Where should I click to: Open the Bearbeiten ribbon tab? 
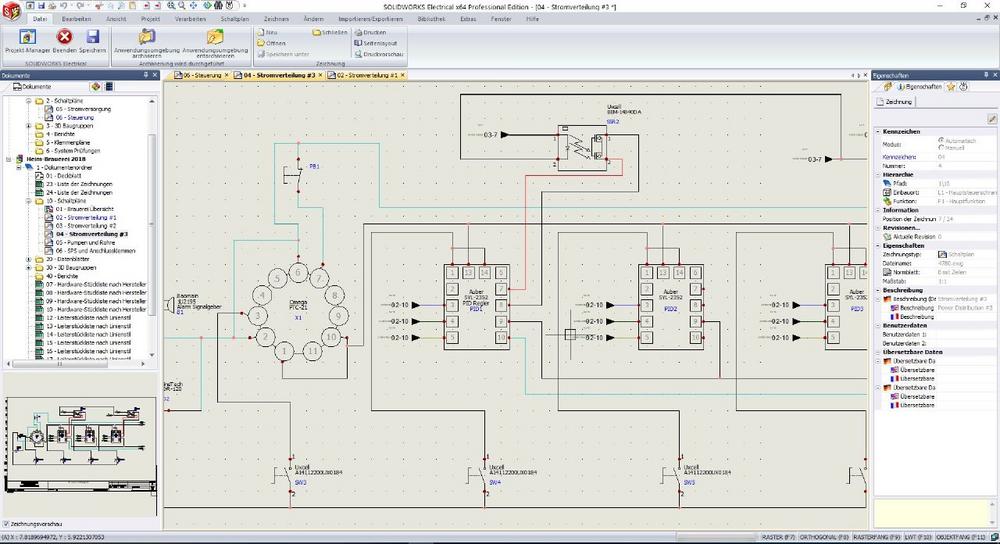click(x=77, y=19)
